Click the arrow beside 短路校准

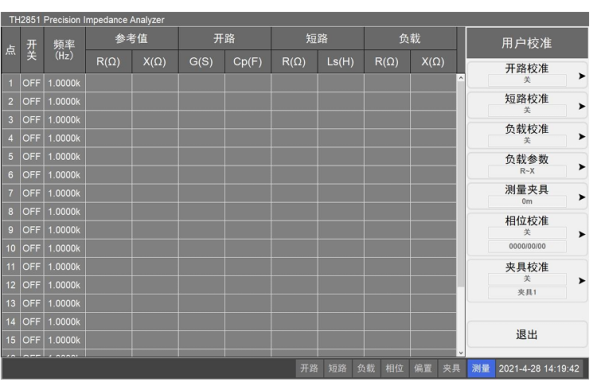click(581, 106)
